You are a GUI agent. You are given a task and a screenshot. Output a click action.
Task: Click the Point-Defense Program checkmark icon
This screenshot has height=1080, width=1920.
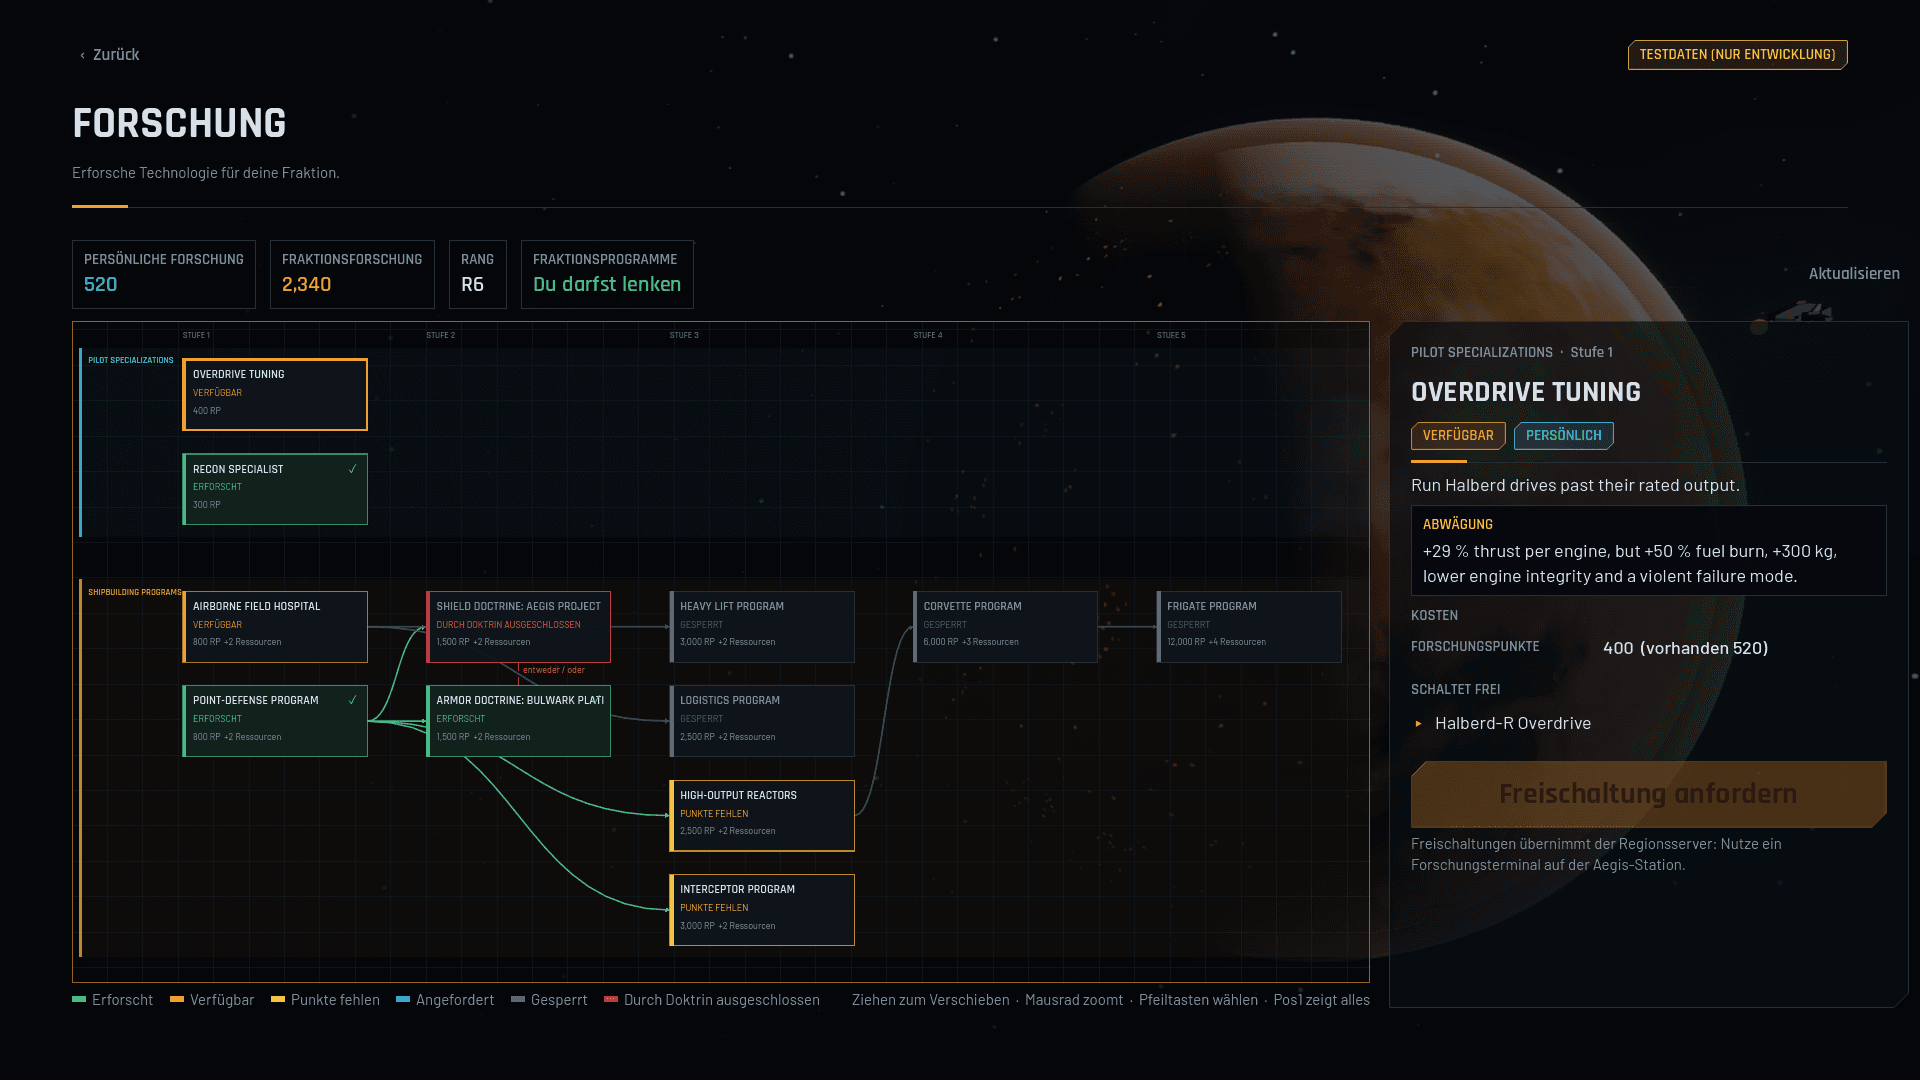[x=352, y=700]
